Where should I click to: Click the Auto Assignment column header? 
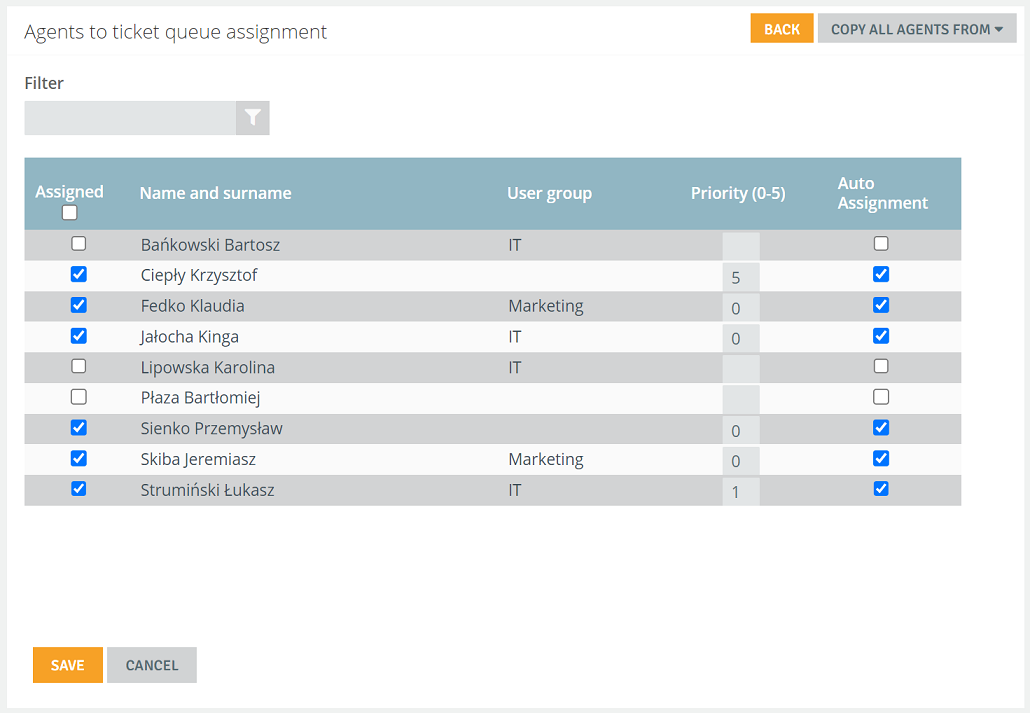pos(882,193)
